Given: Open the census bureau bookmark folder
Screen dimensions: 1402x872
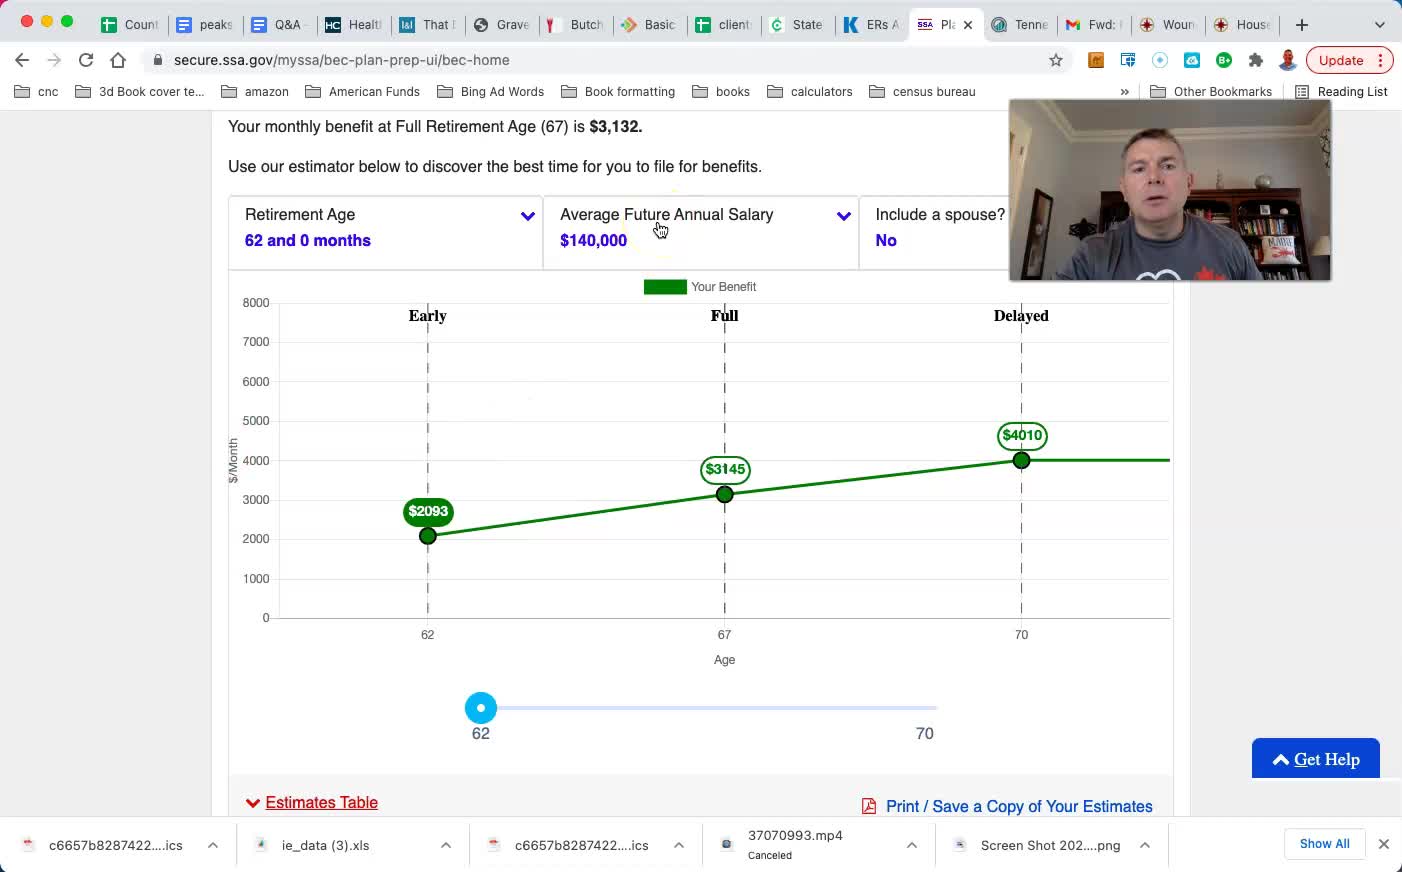Looking at the screenshot, I should click(x=922, y=91).
